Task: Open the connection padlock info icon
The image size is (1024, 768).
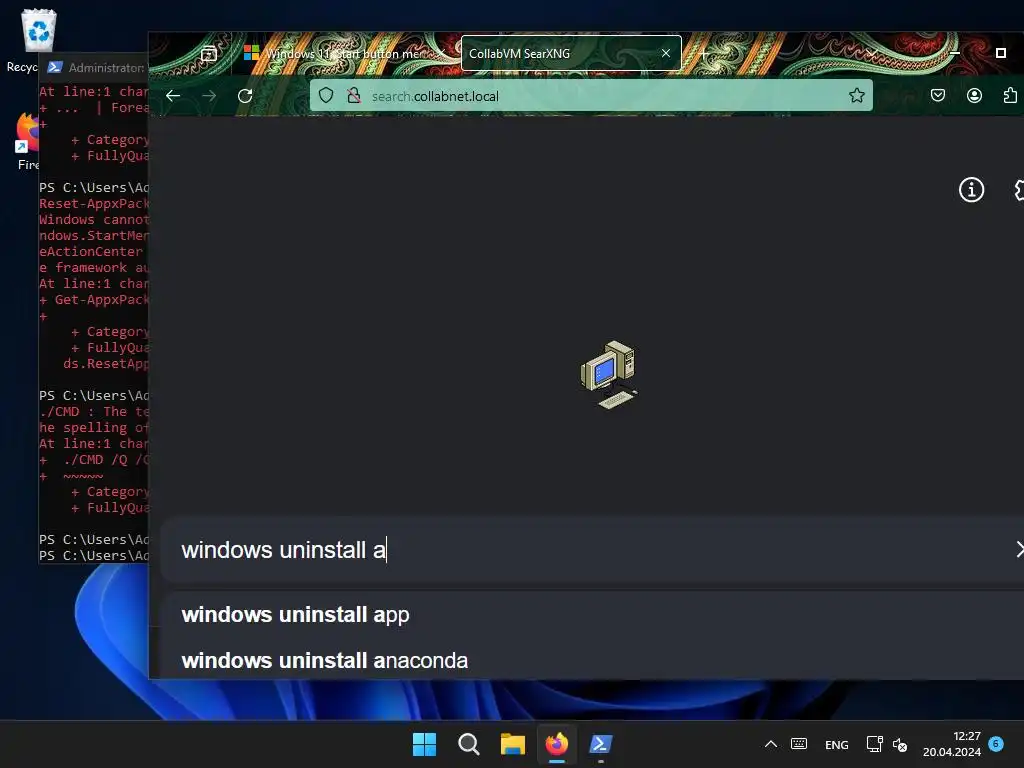Action: (354, 96)
